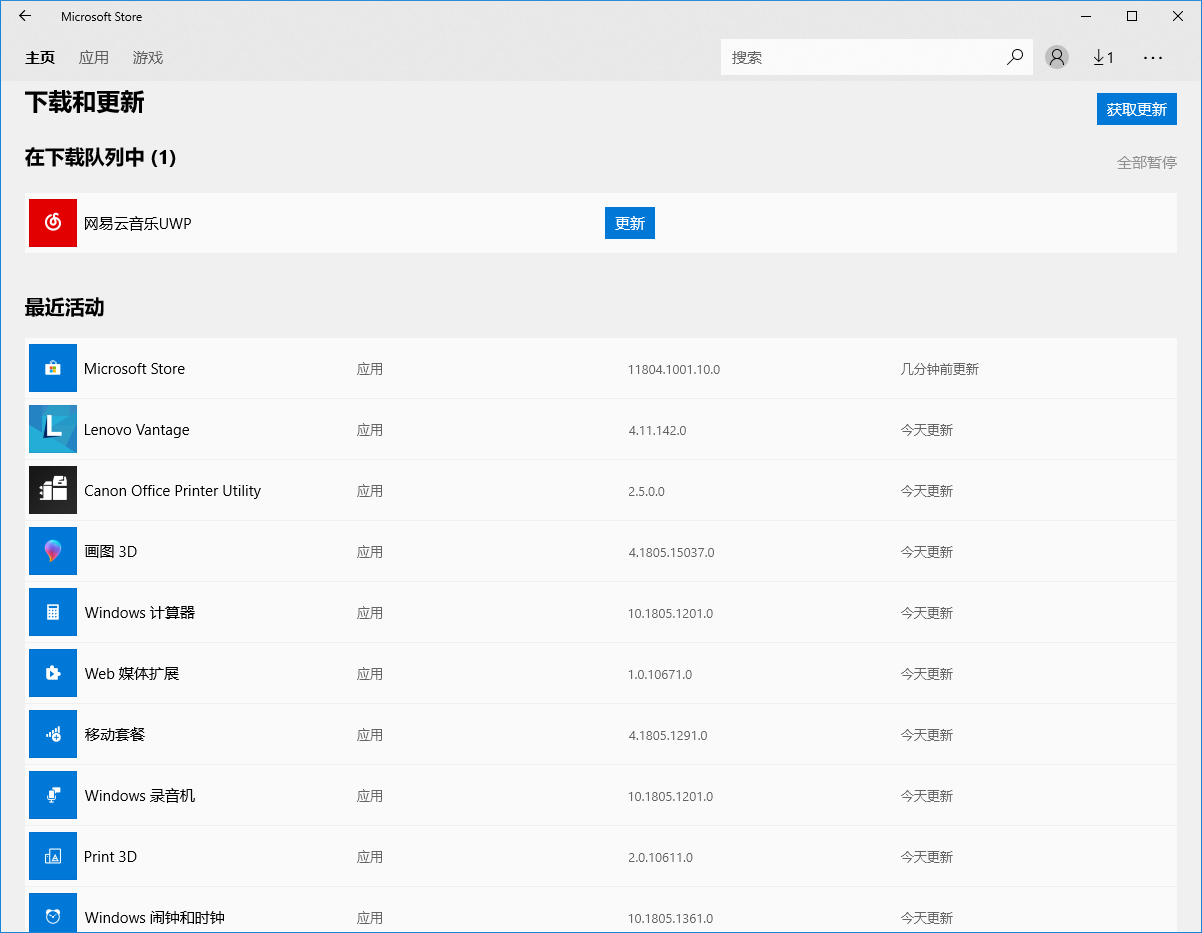Select the Windows 录音机 row name

pos(140,796)
